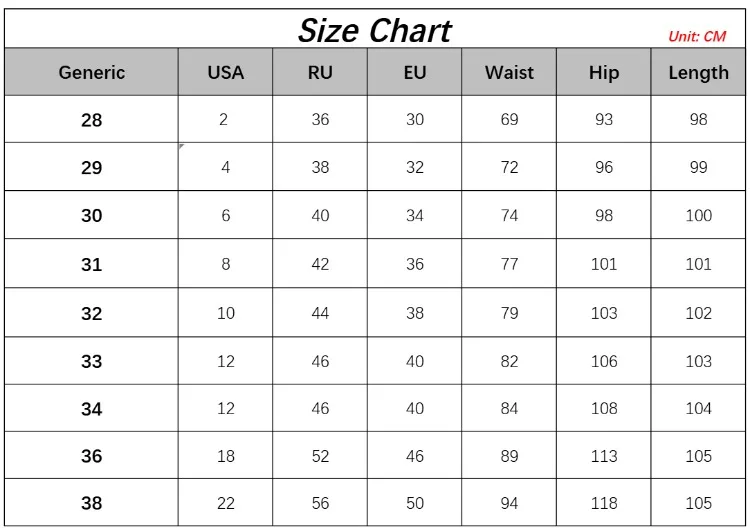The image size is (750, 531).
Task: Select the Hip column header
Action: (604, 72)
